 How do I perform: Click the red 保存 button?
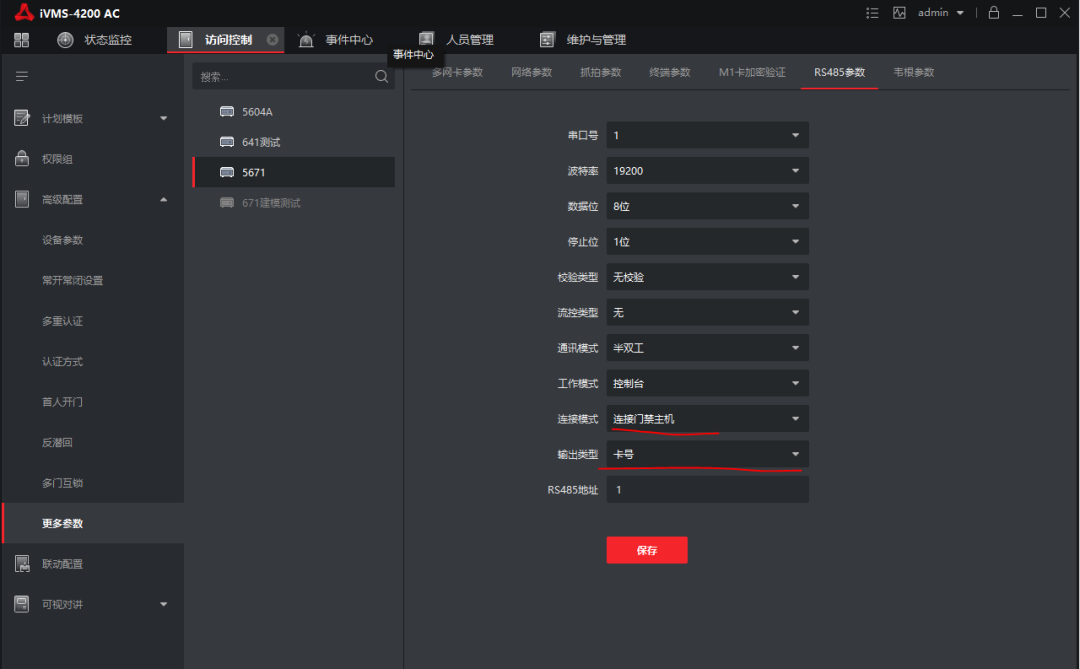646,550
